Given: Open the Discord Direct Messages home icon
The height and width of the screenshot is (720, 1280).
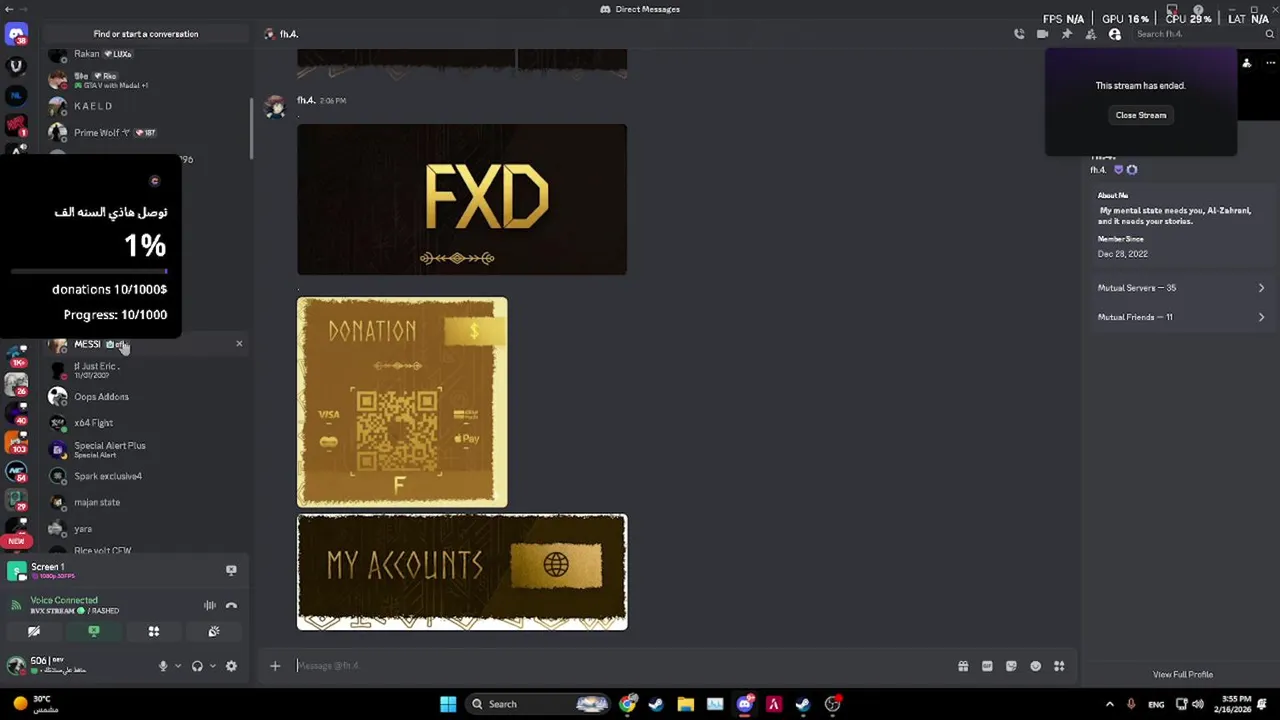Looking at the screenshot, I should (16, 36).
